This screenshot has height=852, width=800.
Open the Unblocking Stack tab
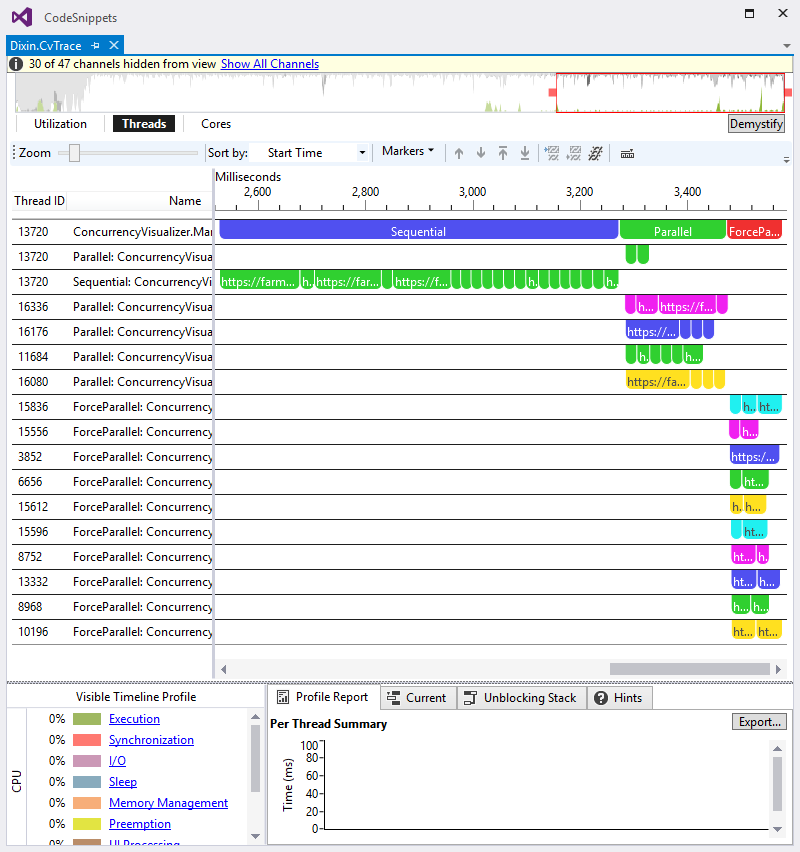pyautogui.click(x=522, y=698)
